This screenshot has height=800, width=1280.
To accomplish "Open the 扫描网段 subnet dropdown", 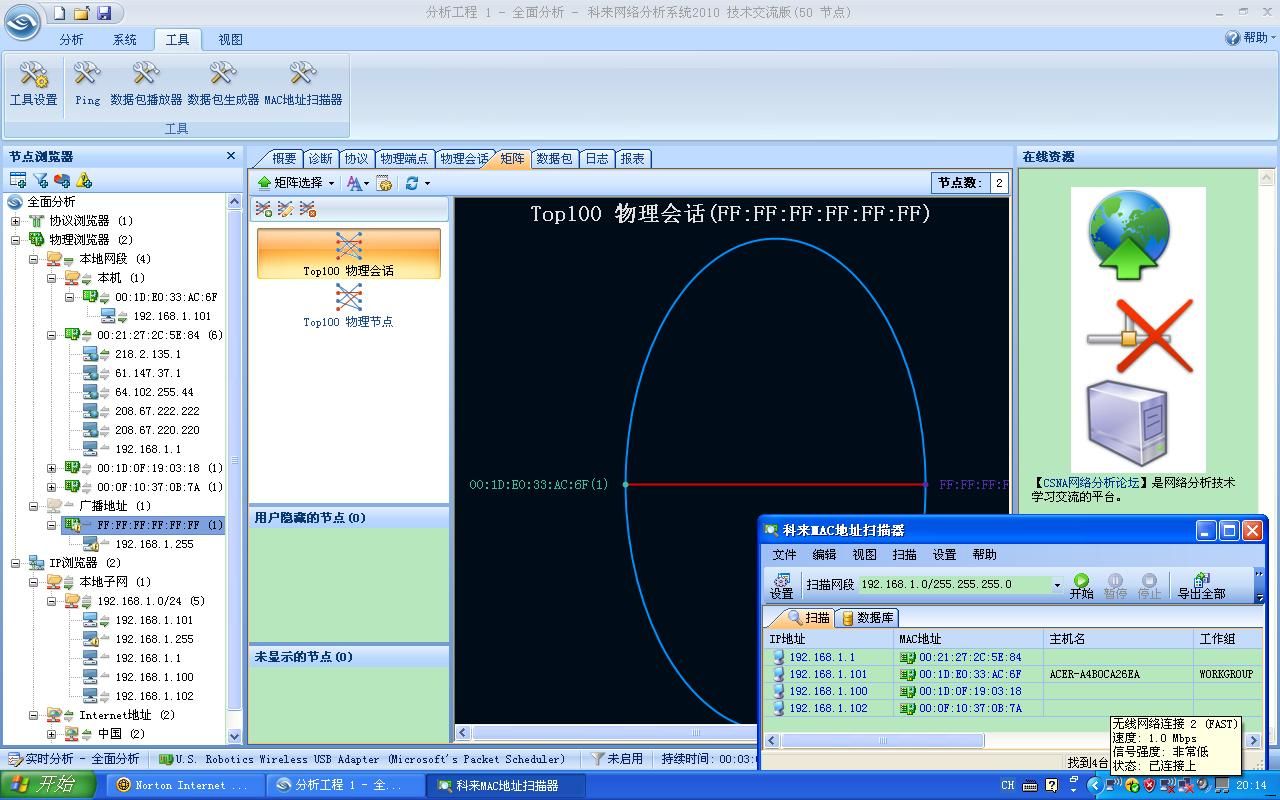I will pos(1056,585).
